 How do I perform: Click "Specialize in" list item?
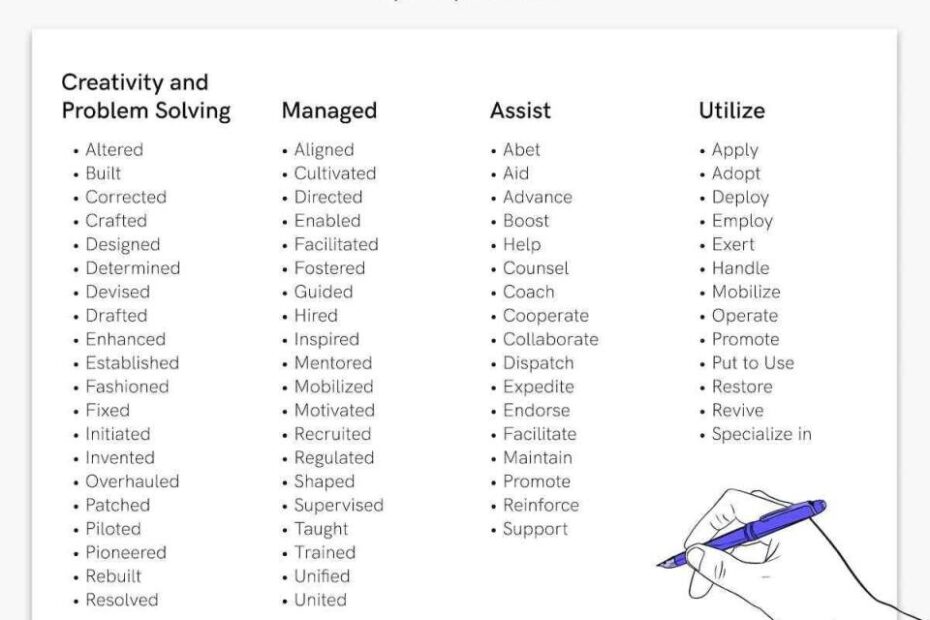(762, 434)
